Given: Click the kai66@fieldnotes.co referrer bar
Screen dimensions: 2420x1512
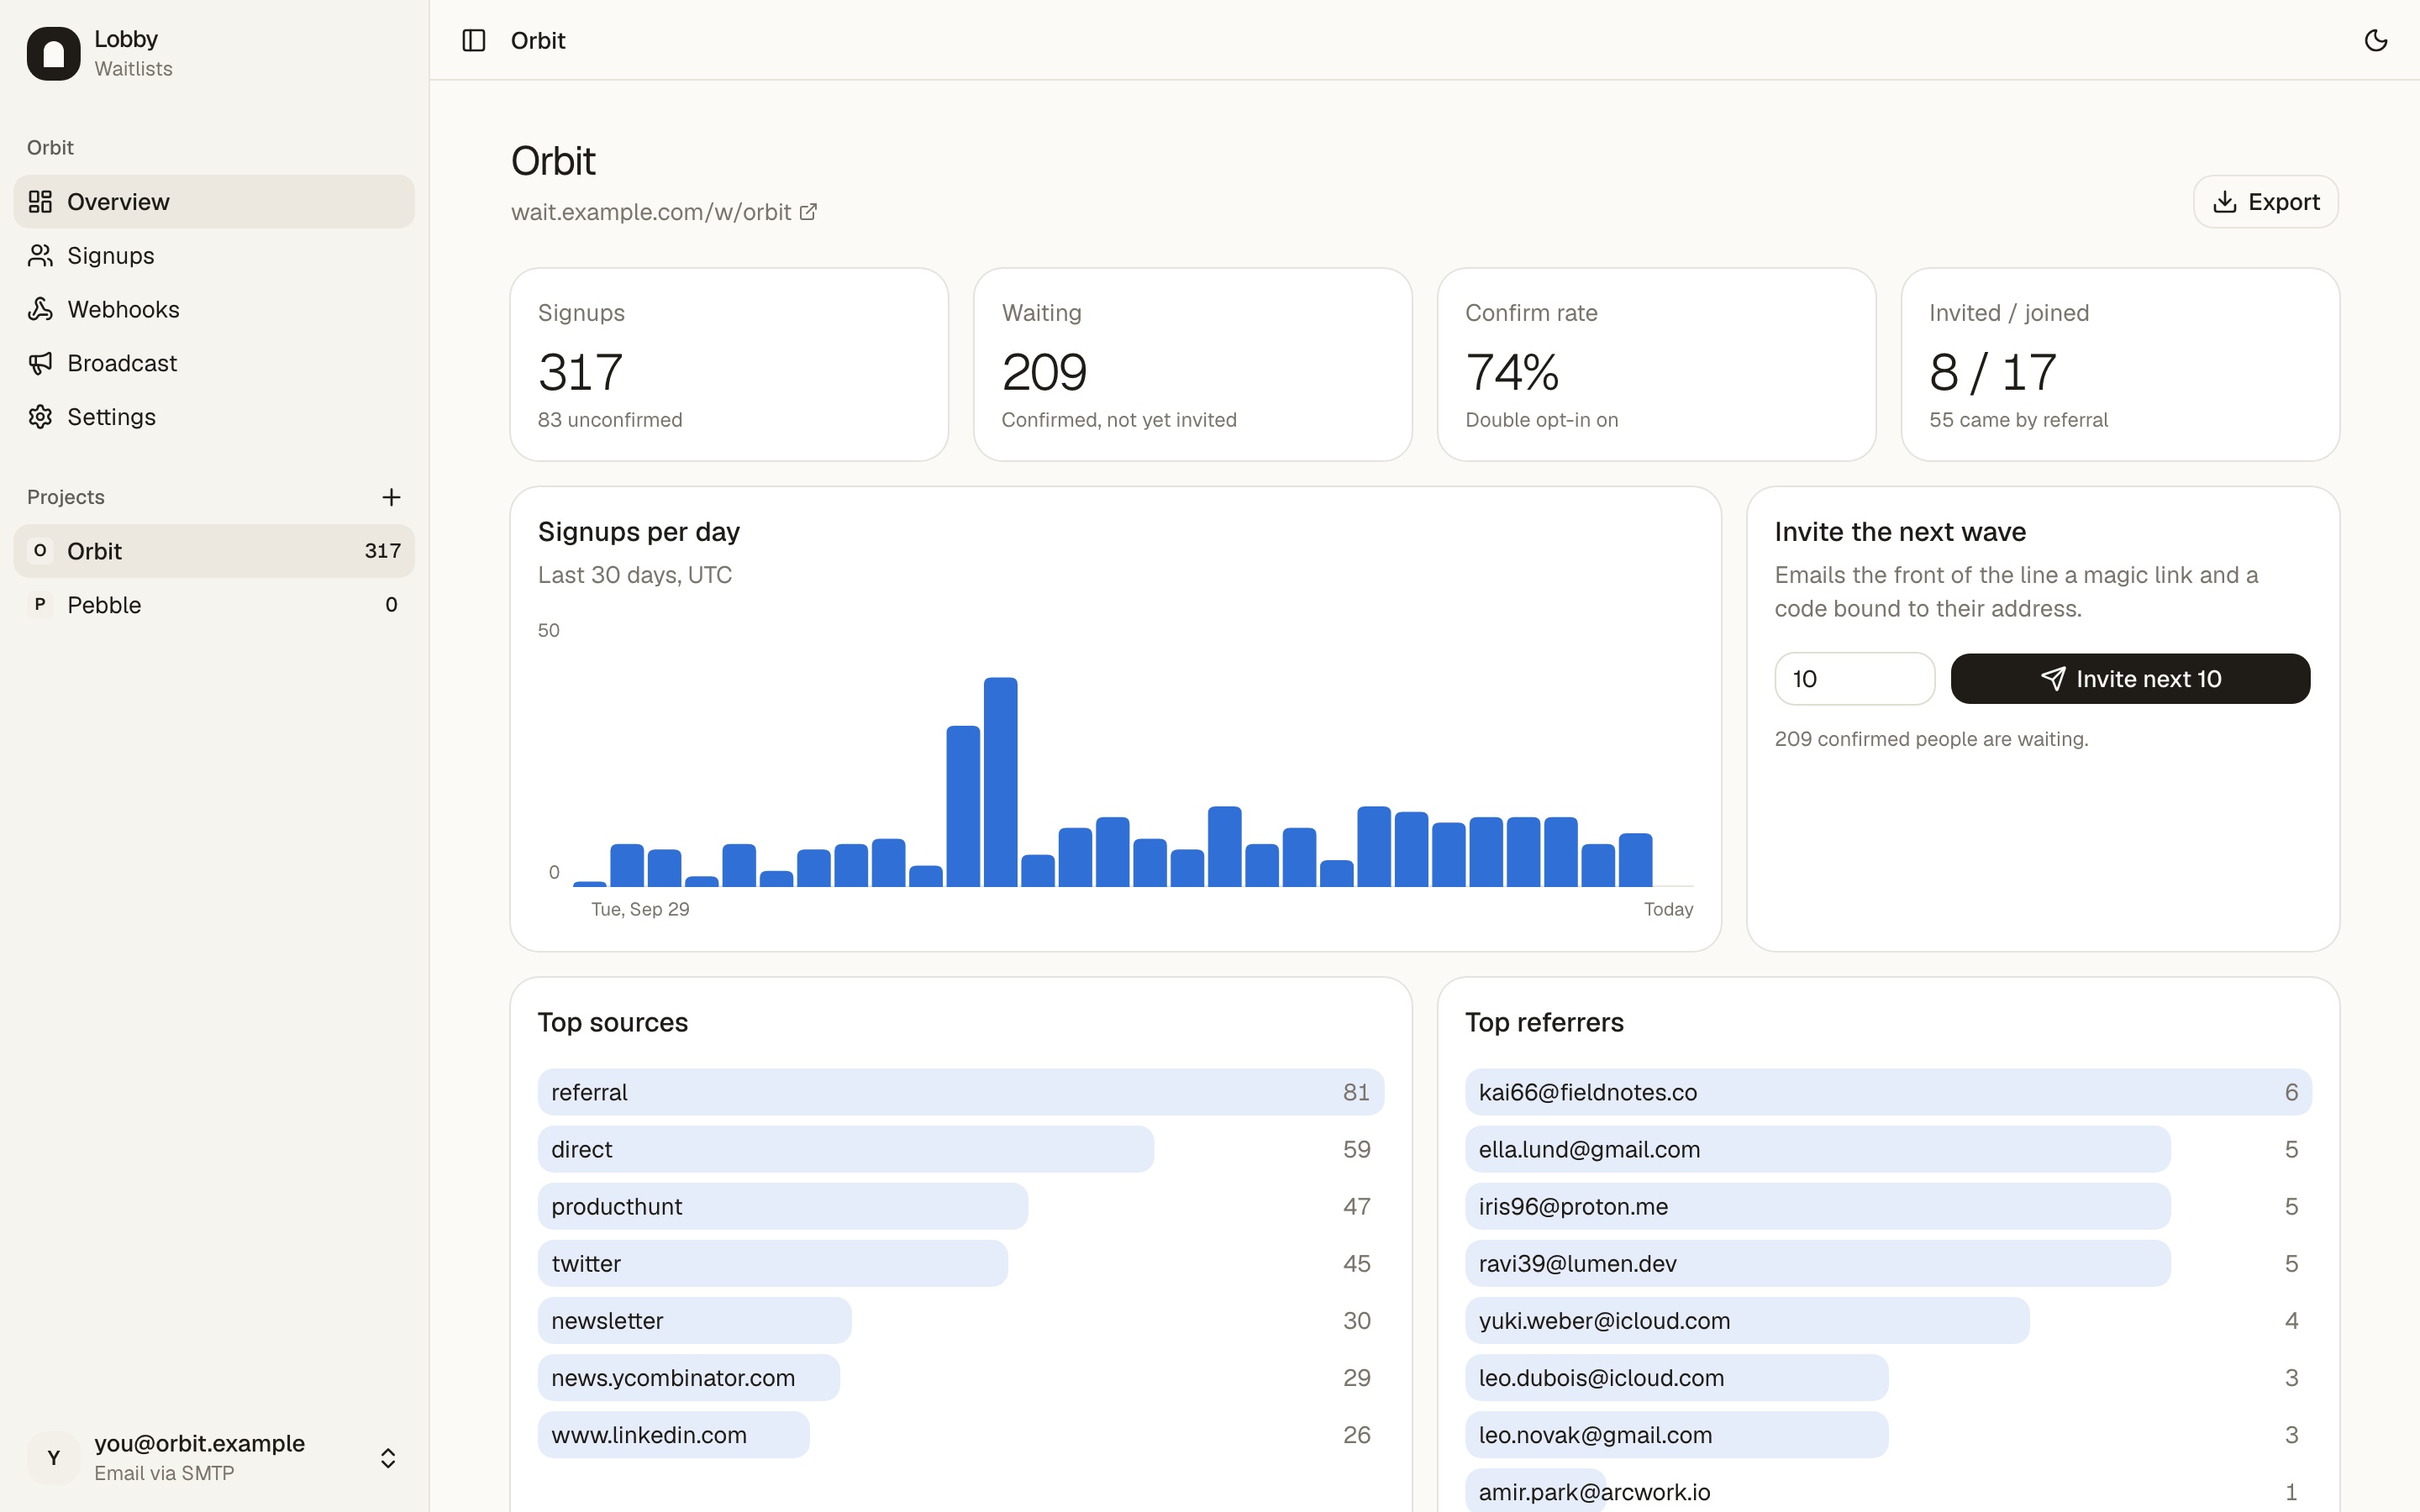Looking at the screenshot, I should 1888,1092.
